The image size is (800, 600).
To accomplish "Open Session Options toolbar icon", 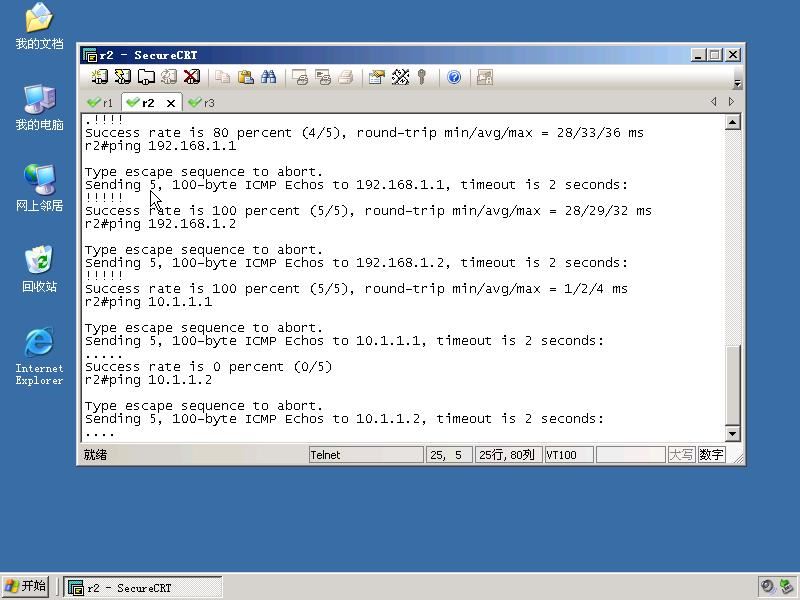I will 377,77.
